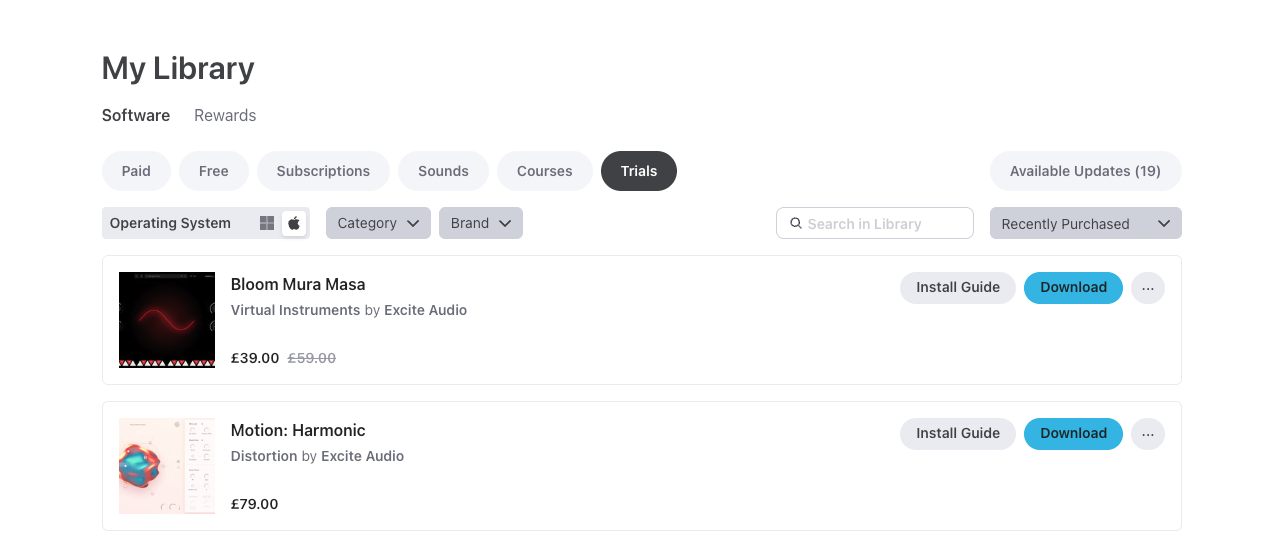Select the Software tab

pyautogui.click(x=136, y=115)
